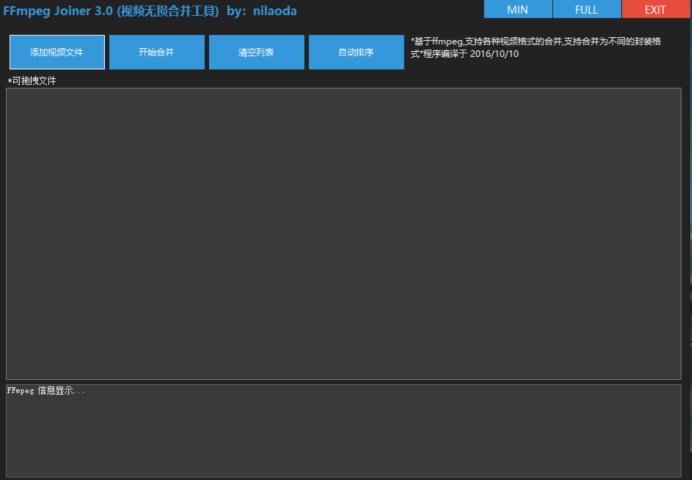Viewport: 693px width, 481px height.
Task: Close the app via EXIT button
Action: point(655,9)
